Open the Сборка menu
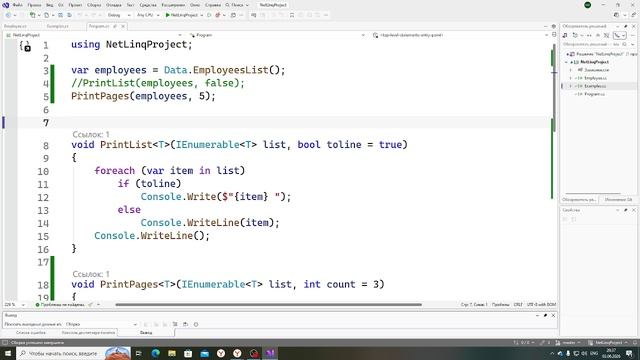This screenshot has height=360, width=640. 94,5
